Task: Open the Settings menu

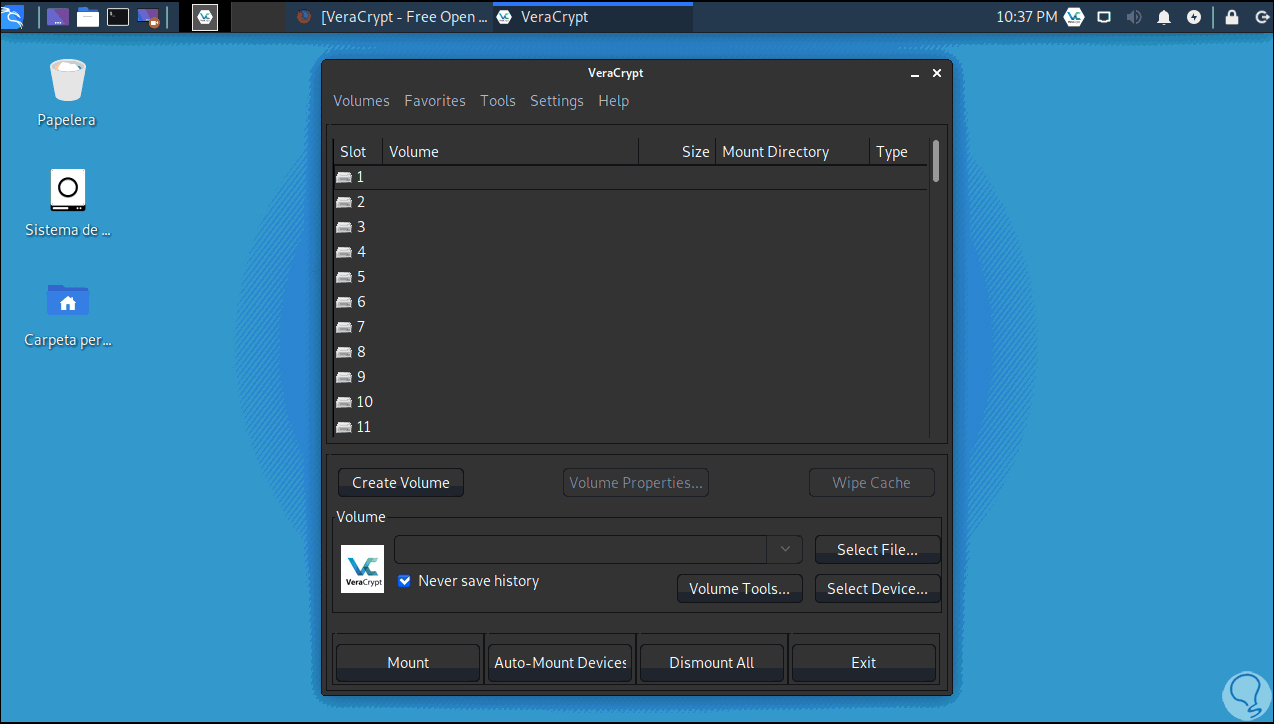Action: (x=557, y=101)
